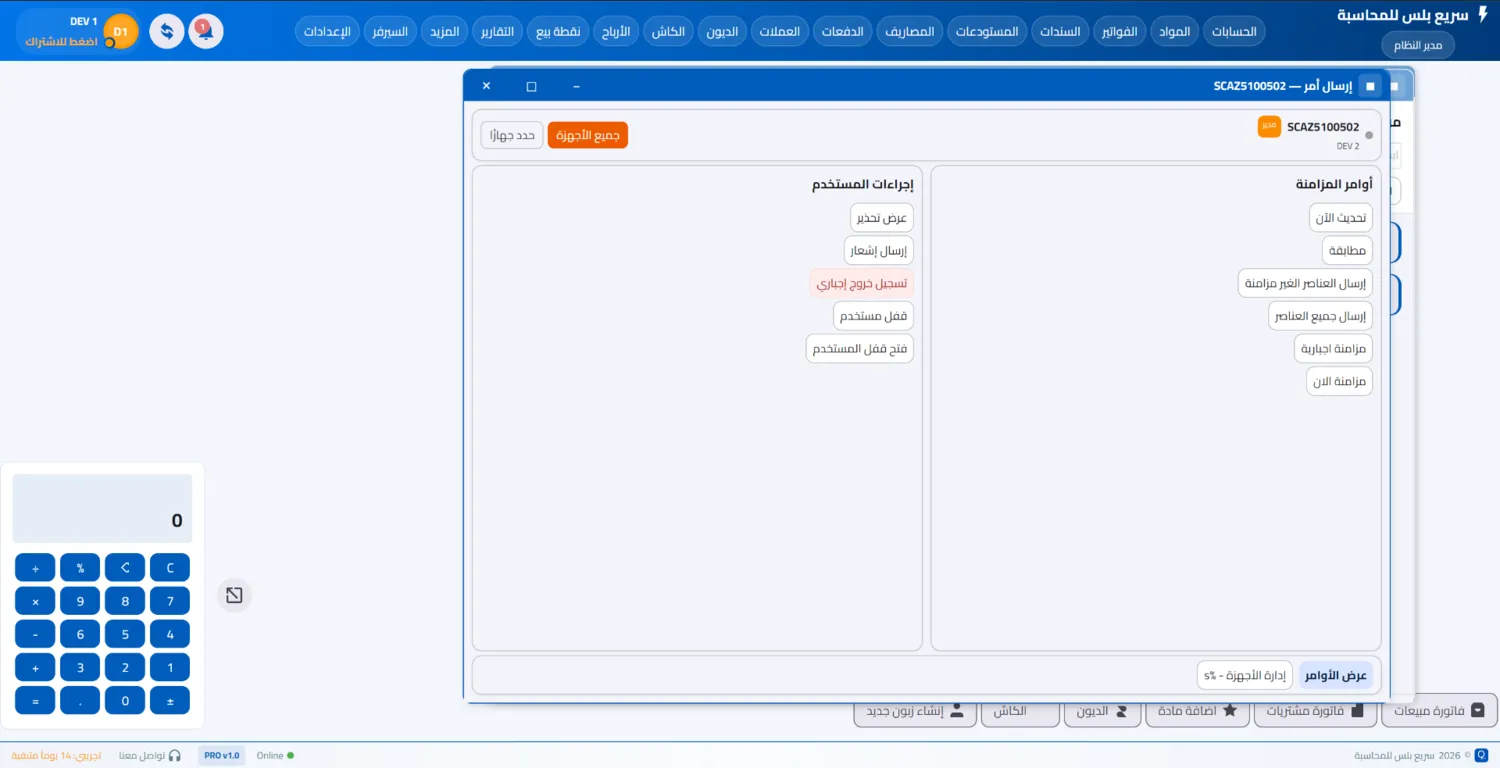Screen dimensions: 1500x768
Task: Open التقارير reports menu
Action: click(x=497, y=31)
